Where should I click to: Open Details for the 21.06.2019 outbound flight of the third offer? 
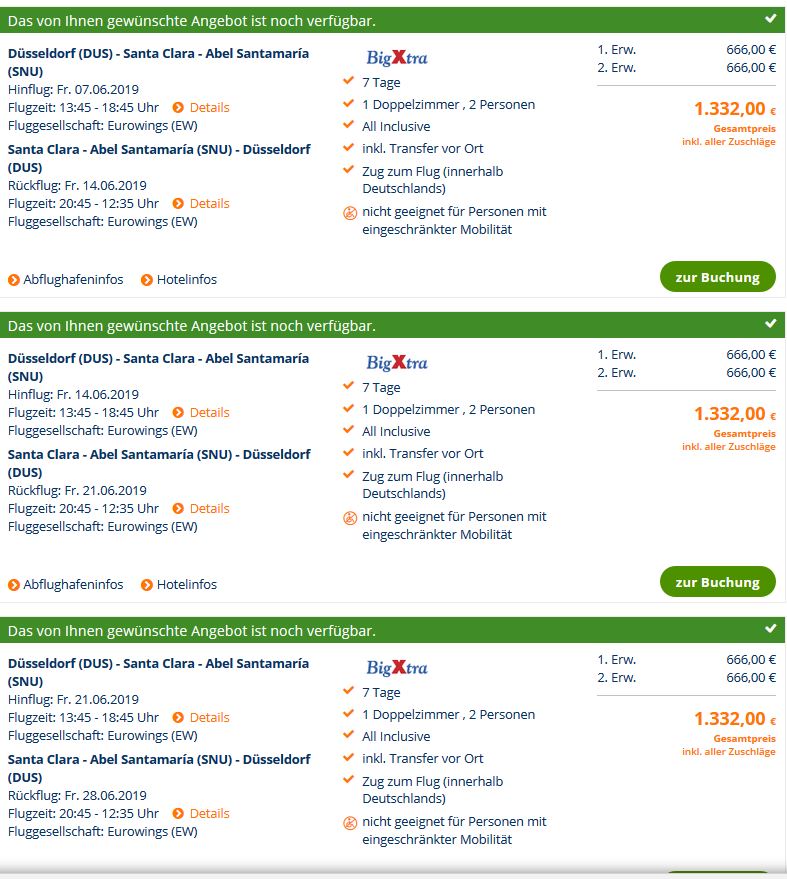201,718
